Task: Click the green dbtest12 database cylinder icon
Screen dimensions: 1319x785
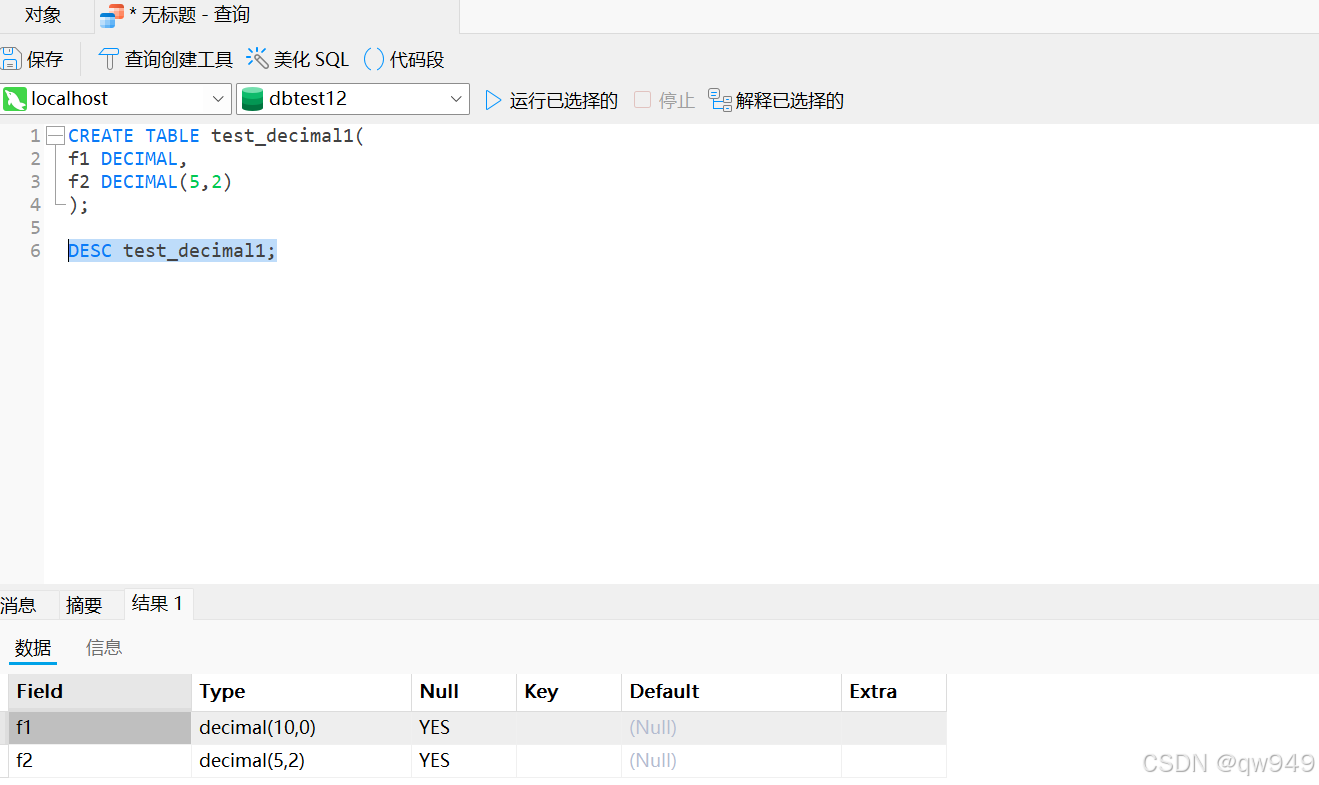Action: tap(253, 99)
